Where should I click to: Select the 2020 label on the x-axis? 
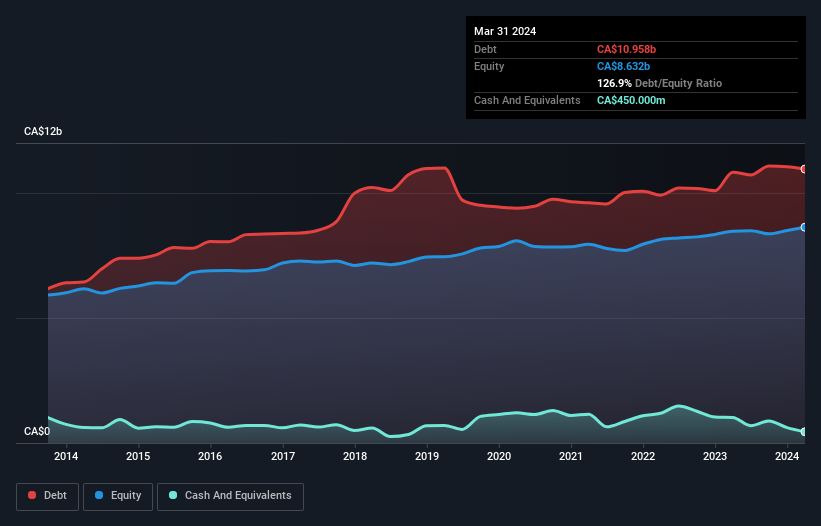[x=499, y=456]
